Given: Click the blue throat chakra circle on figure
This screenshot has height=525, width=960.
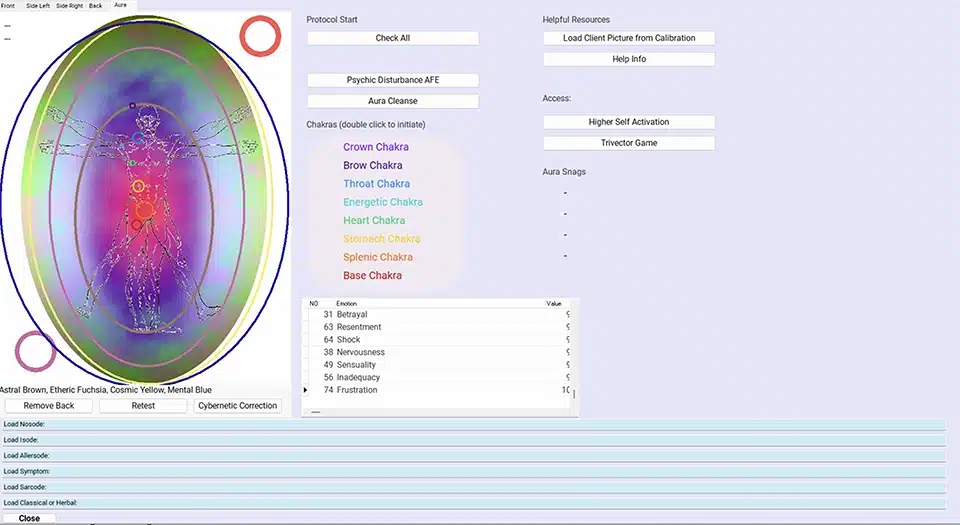Looking at the screenshot, I should (138, 138).
